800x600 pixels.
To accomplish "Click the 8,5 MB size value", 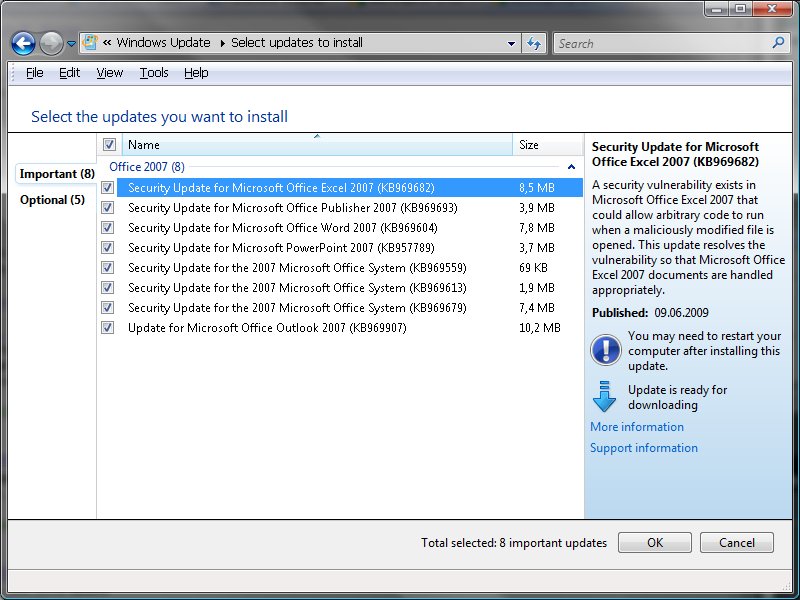I will click(x=536, y=187).
